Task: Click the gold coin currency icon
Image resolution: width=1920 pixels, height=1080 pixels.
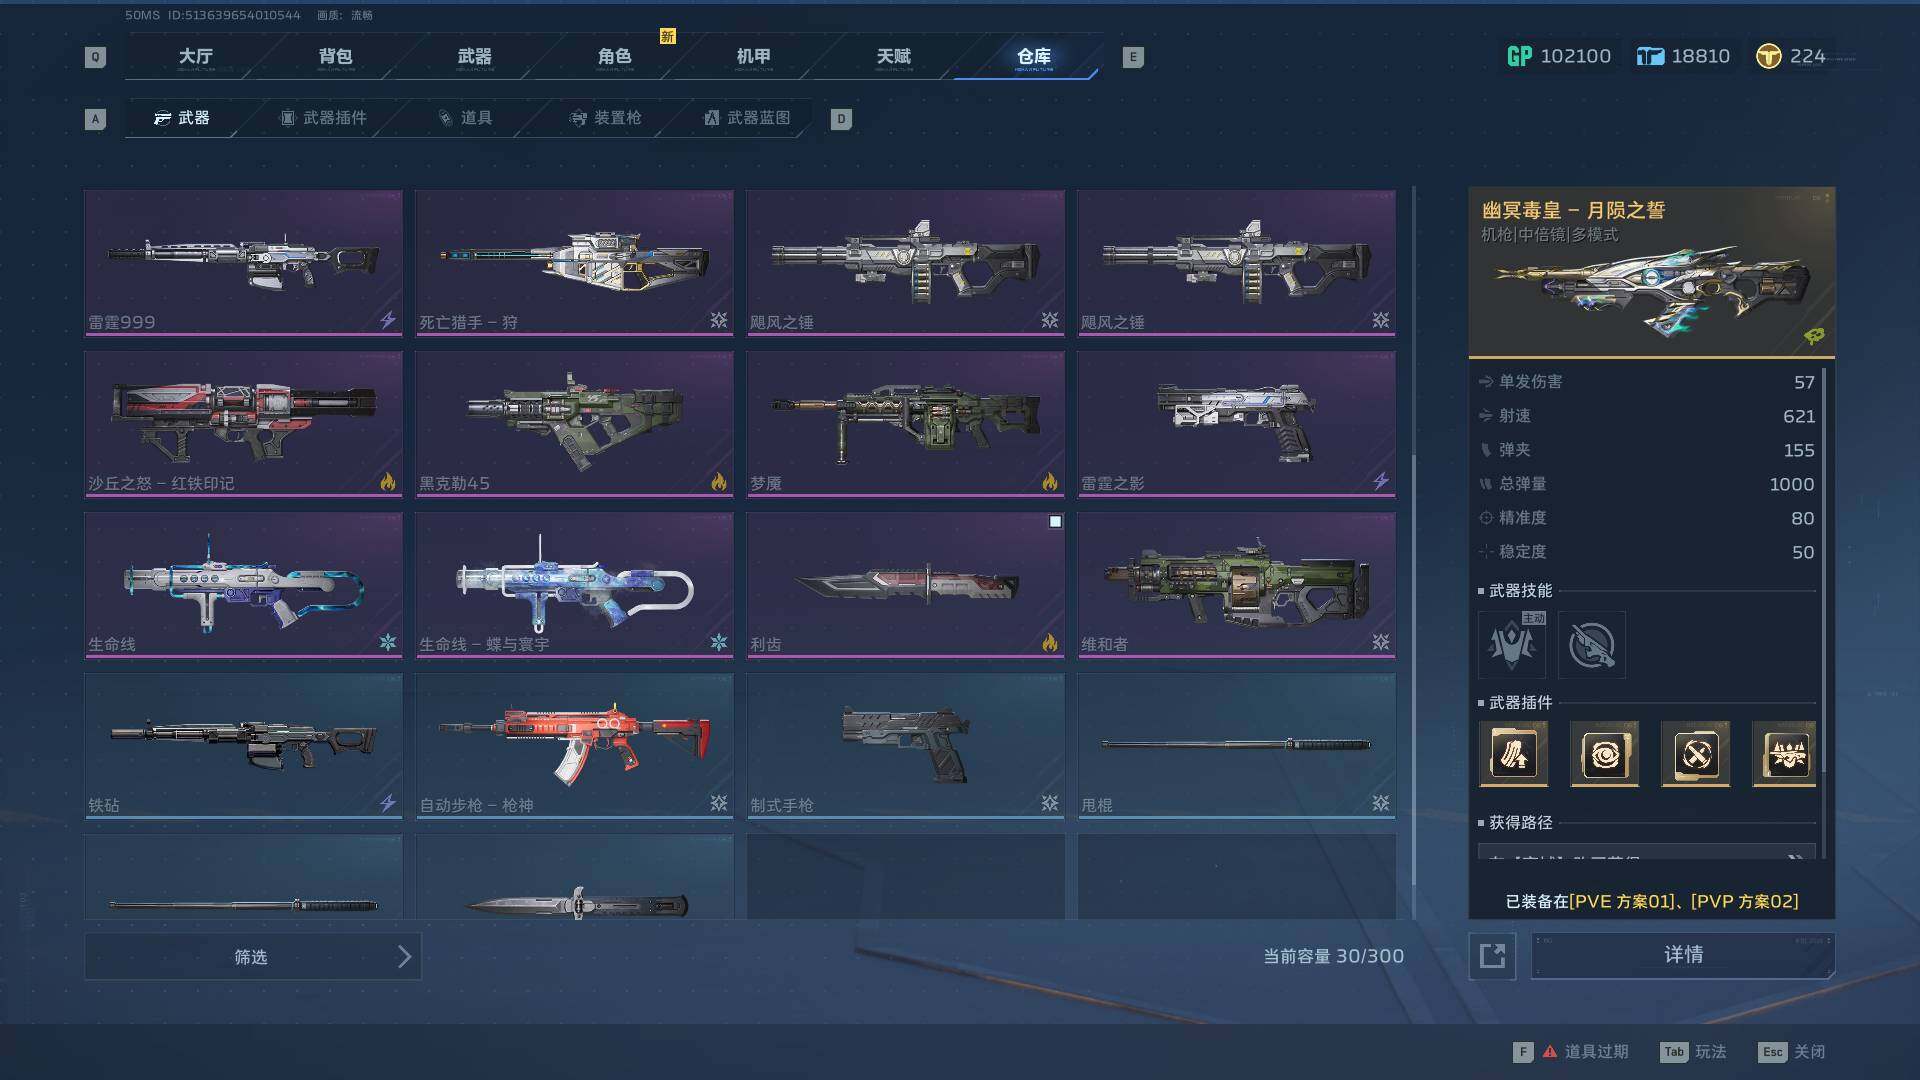Action: [1768, 57]
